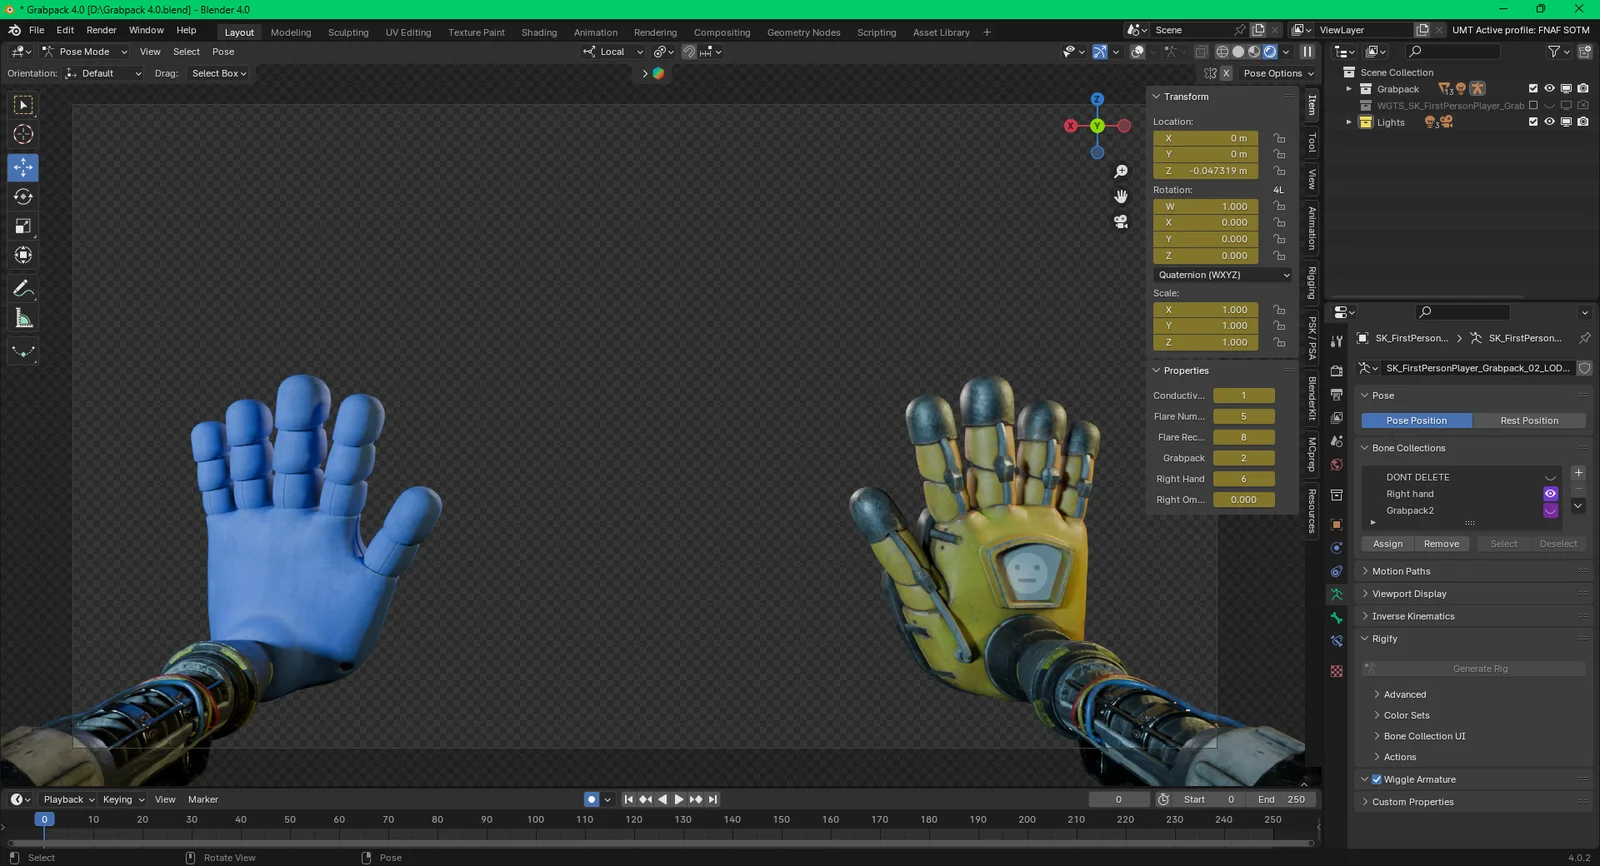Open the Object properties tab
This screenshot has width=1600, height=866.
(x=1337, y=524)
